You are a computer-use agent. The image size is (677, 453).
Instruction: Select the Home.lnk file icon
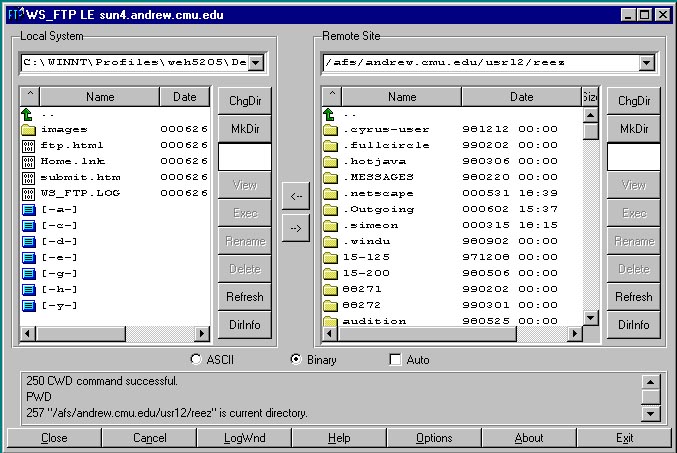pos(28,162)
